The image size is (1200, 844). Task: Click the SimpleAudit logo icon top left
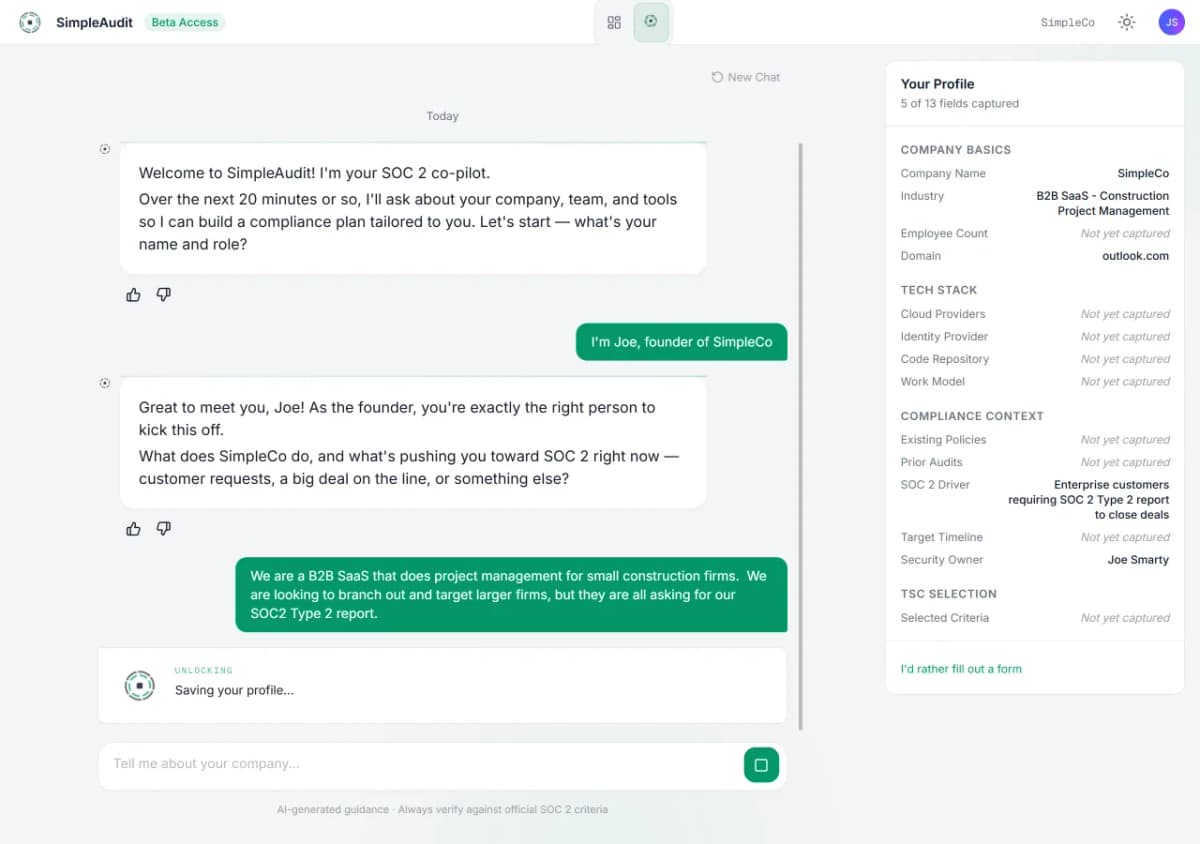click(x=29, y=21)
